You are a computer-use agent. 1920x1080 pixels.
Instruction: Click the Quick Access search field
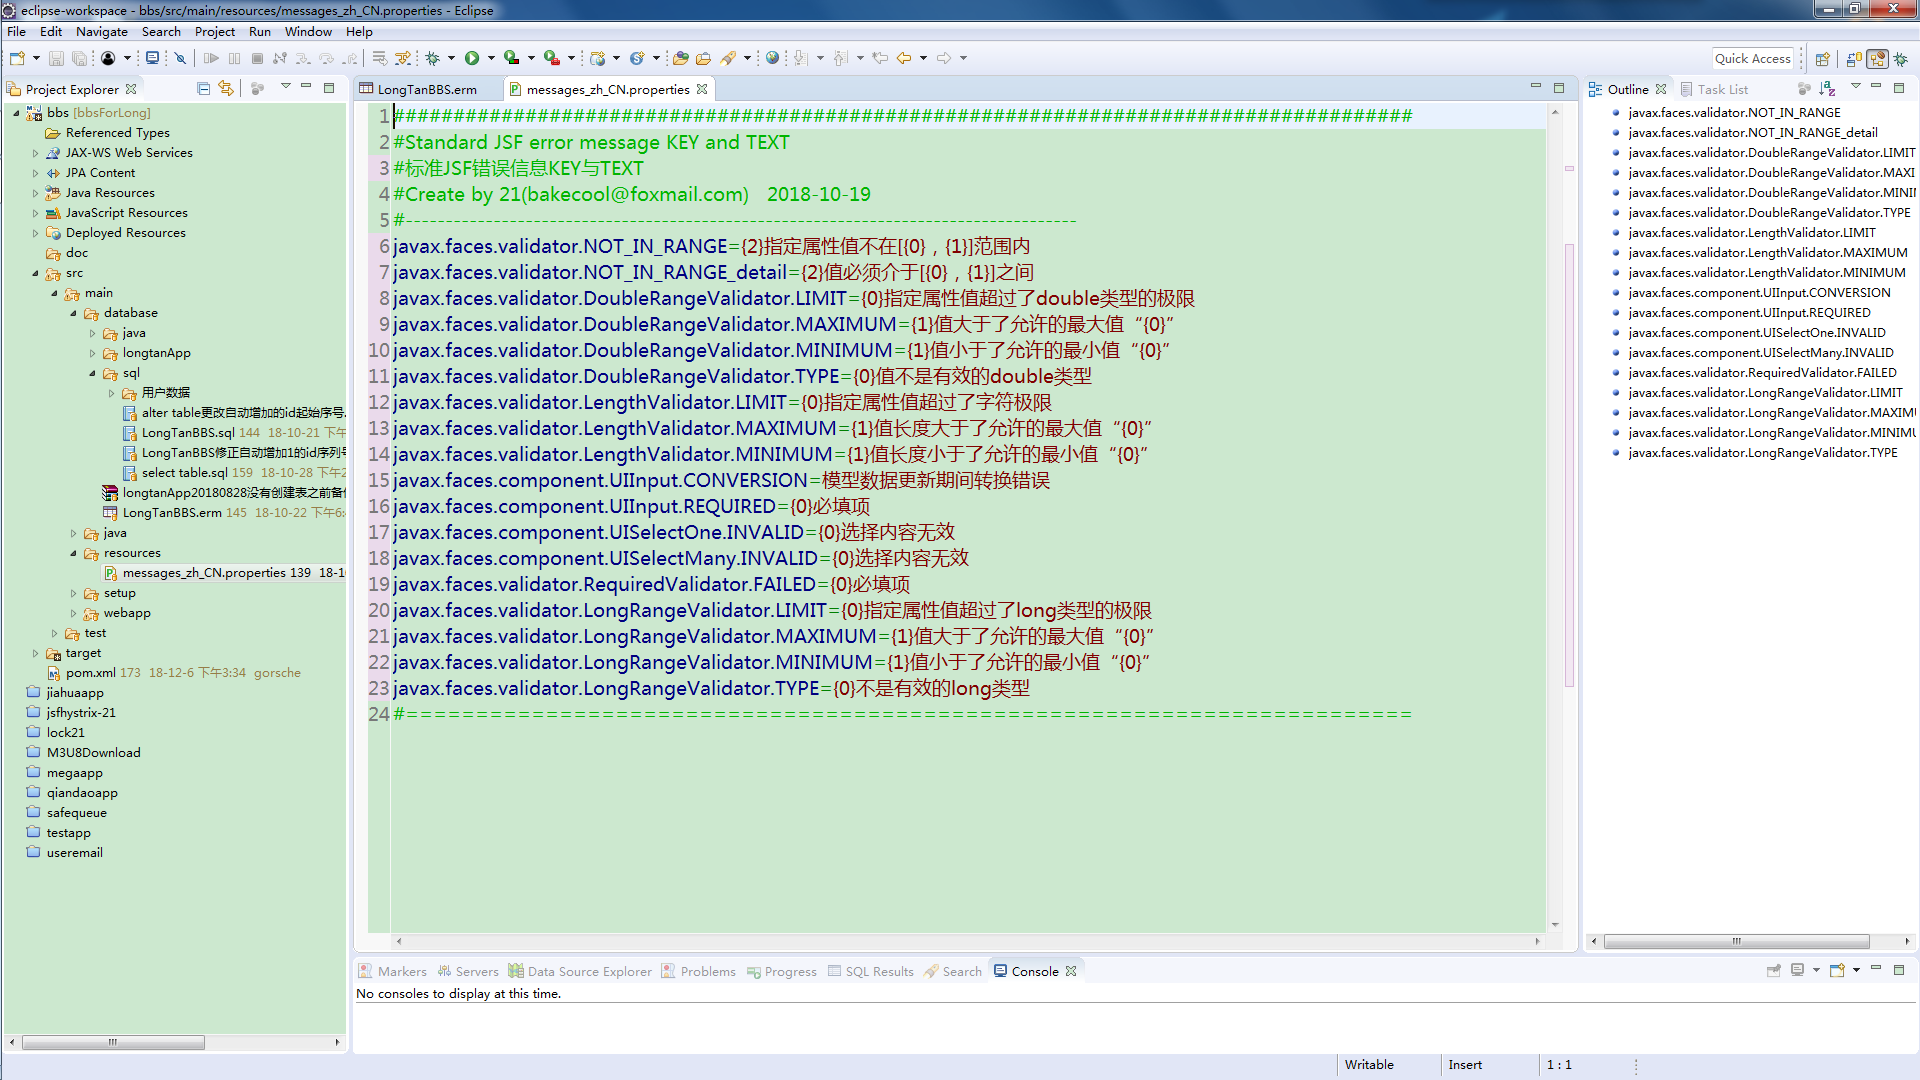pyautogui.click(x=1752, y=58)
